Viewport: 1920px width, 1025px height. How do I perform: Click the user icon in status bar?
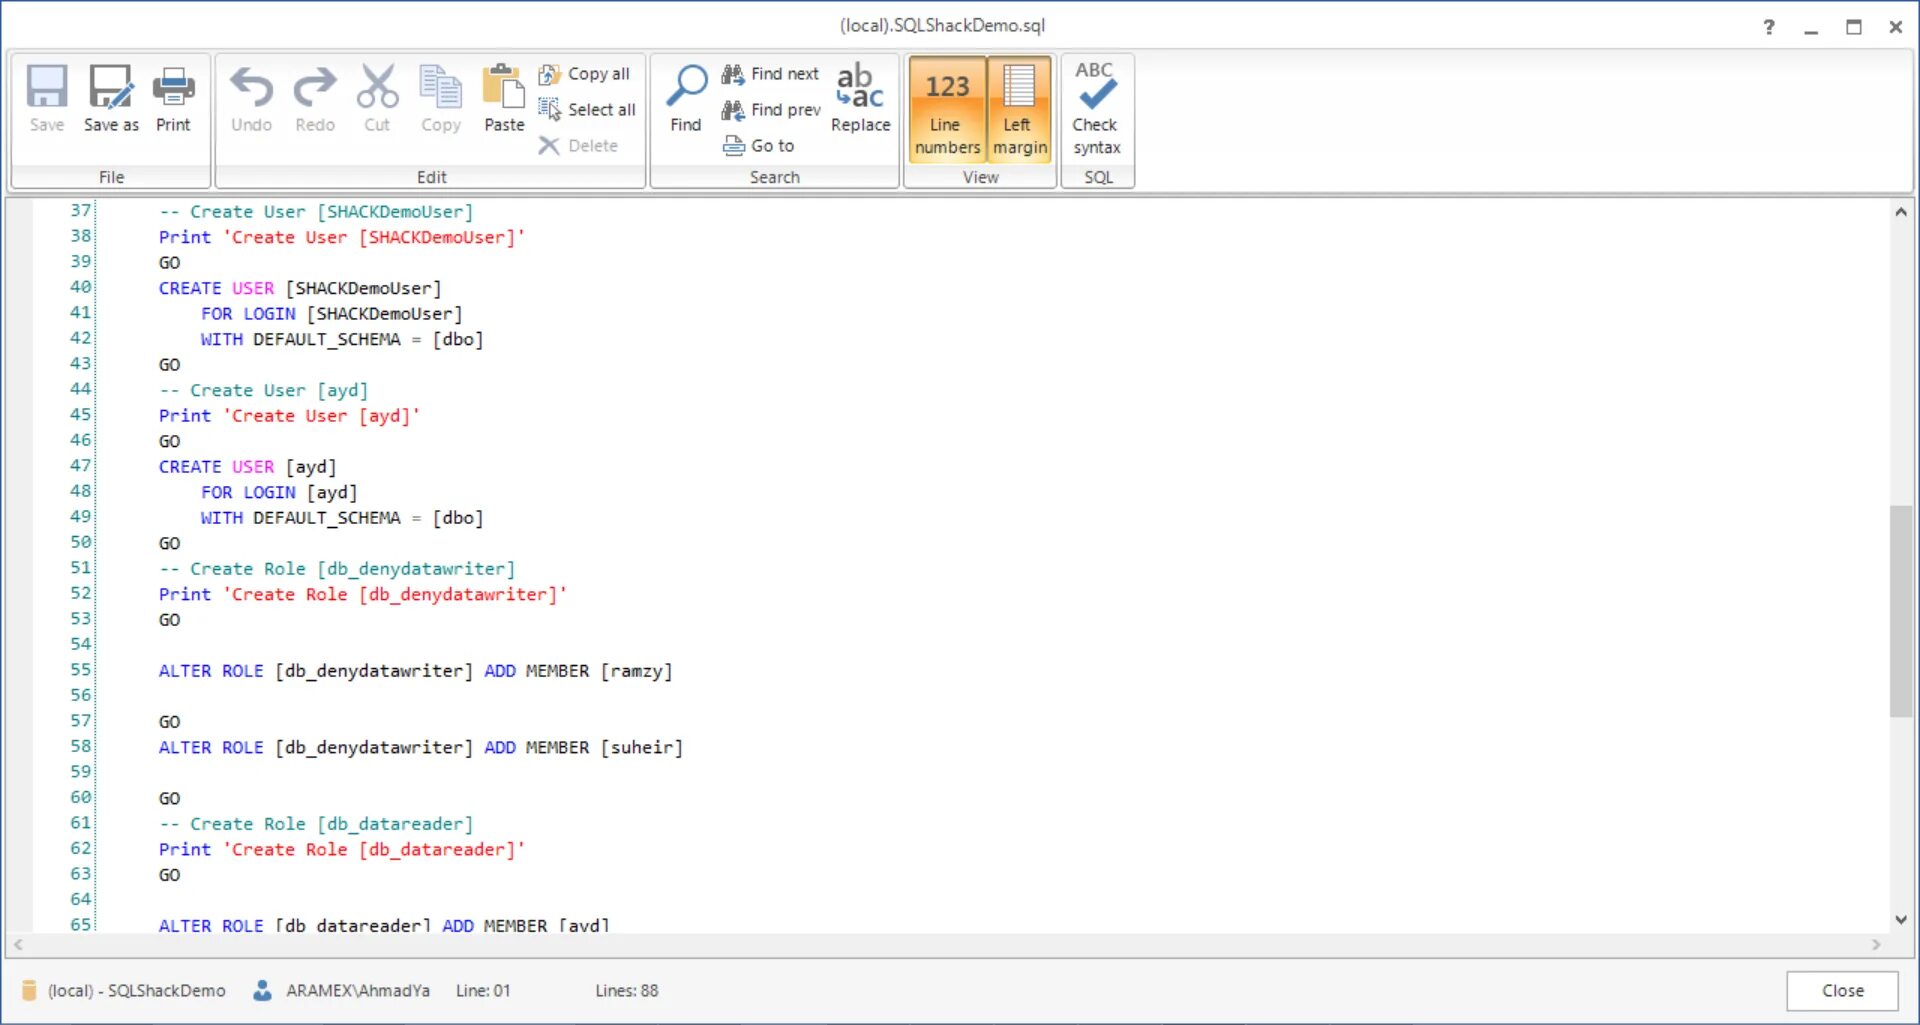[x=262, y=991]
